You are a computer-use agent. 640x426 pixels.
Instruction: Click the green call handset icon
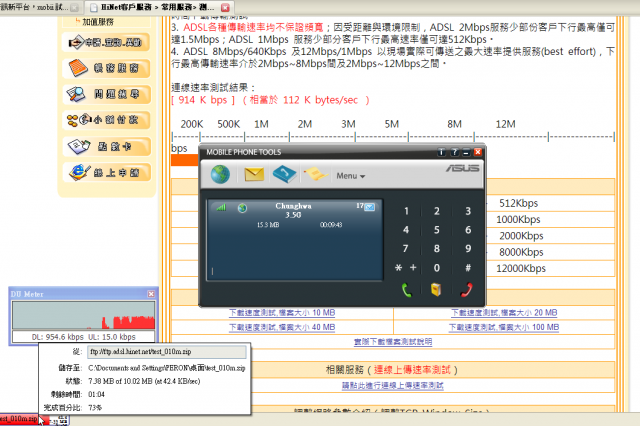pyautogui.click(x=407, y=290)
